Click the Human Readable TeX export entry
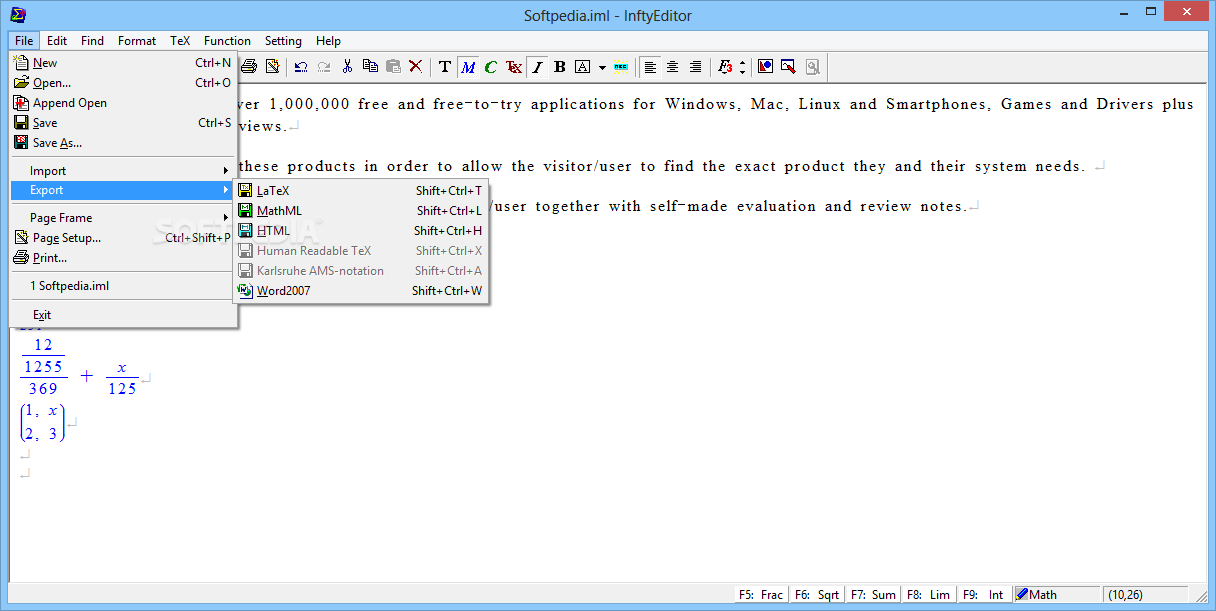1216x611 pixels. coord(361,251)
